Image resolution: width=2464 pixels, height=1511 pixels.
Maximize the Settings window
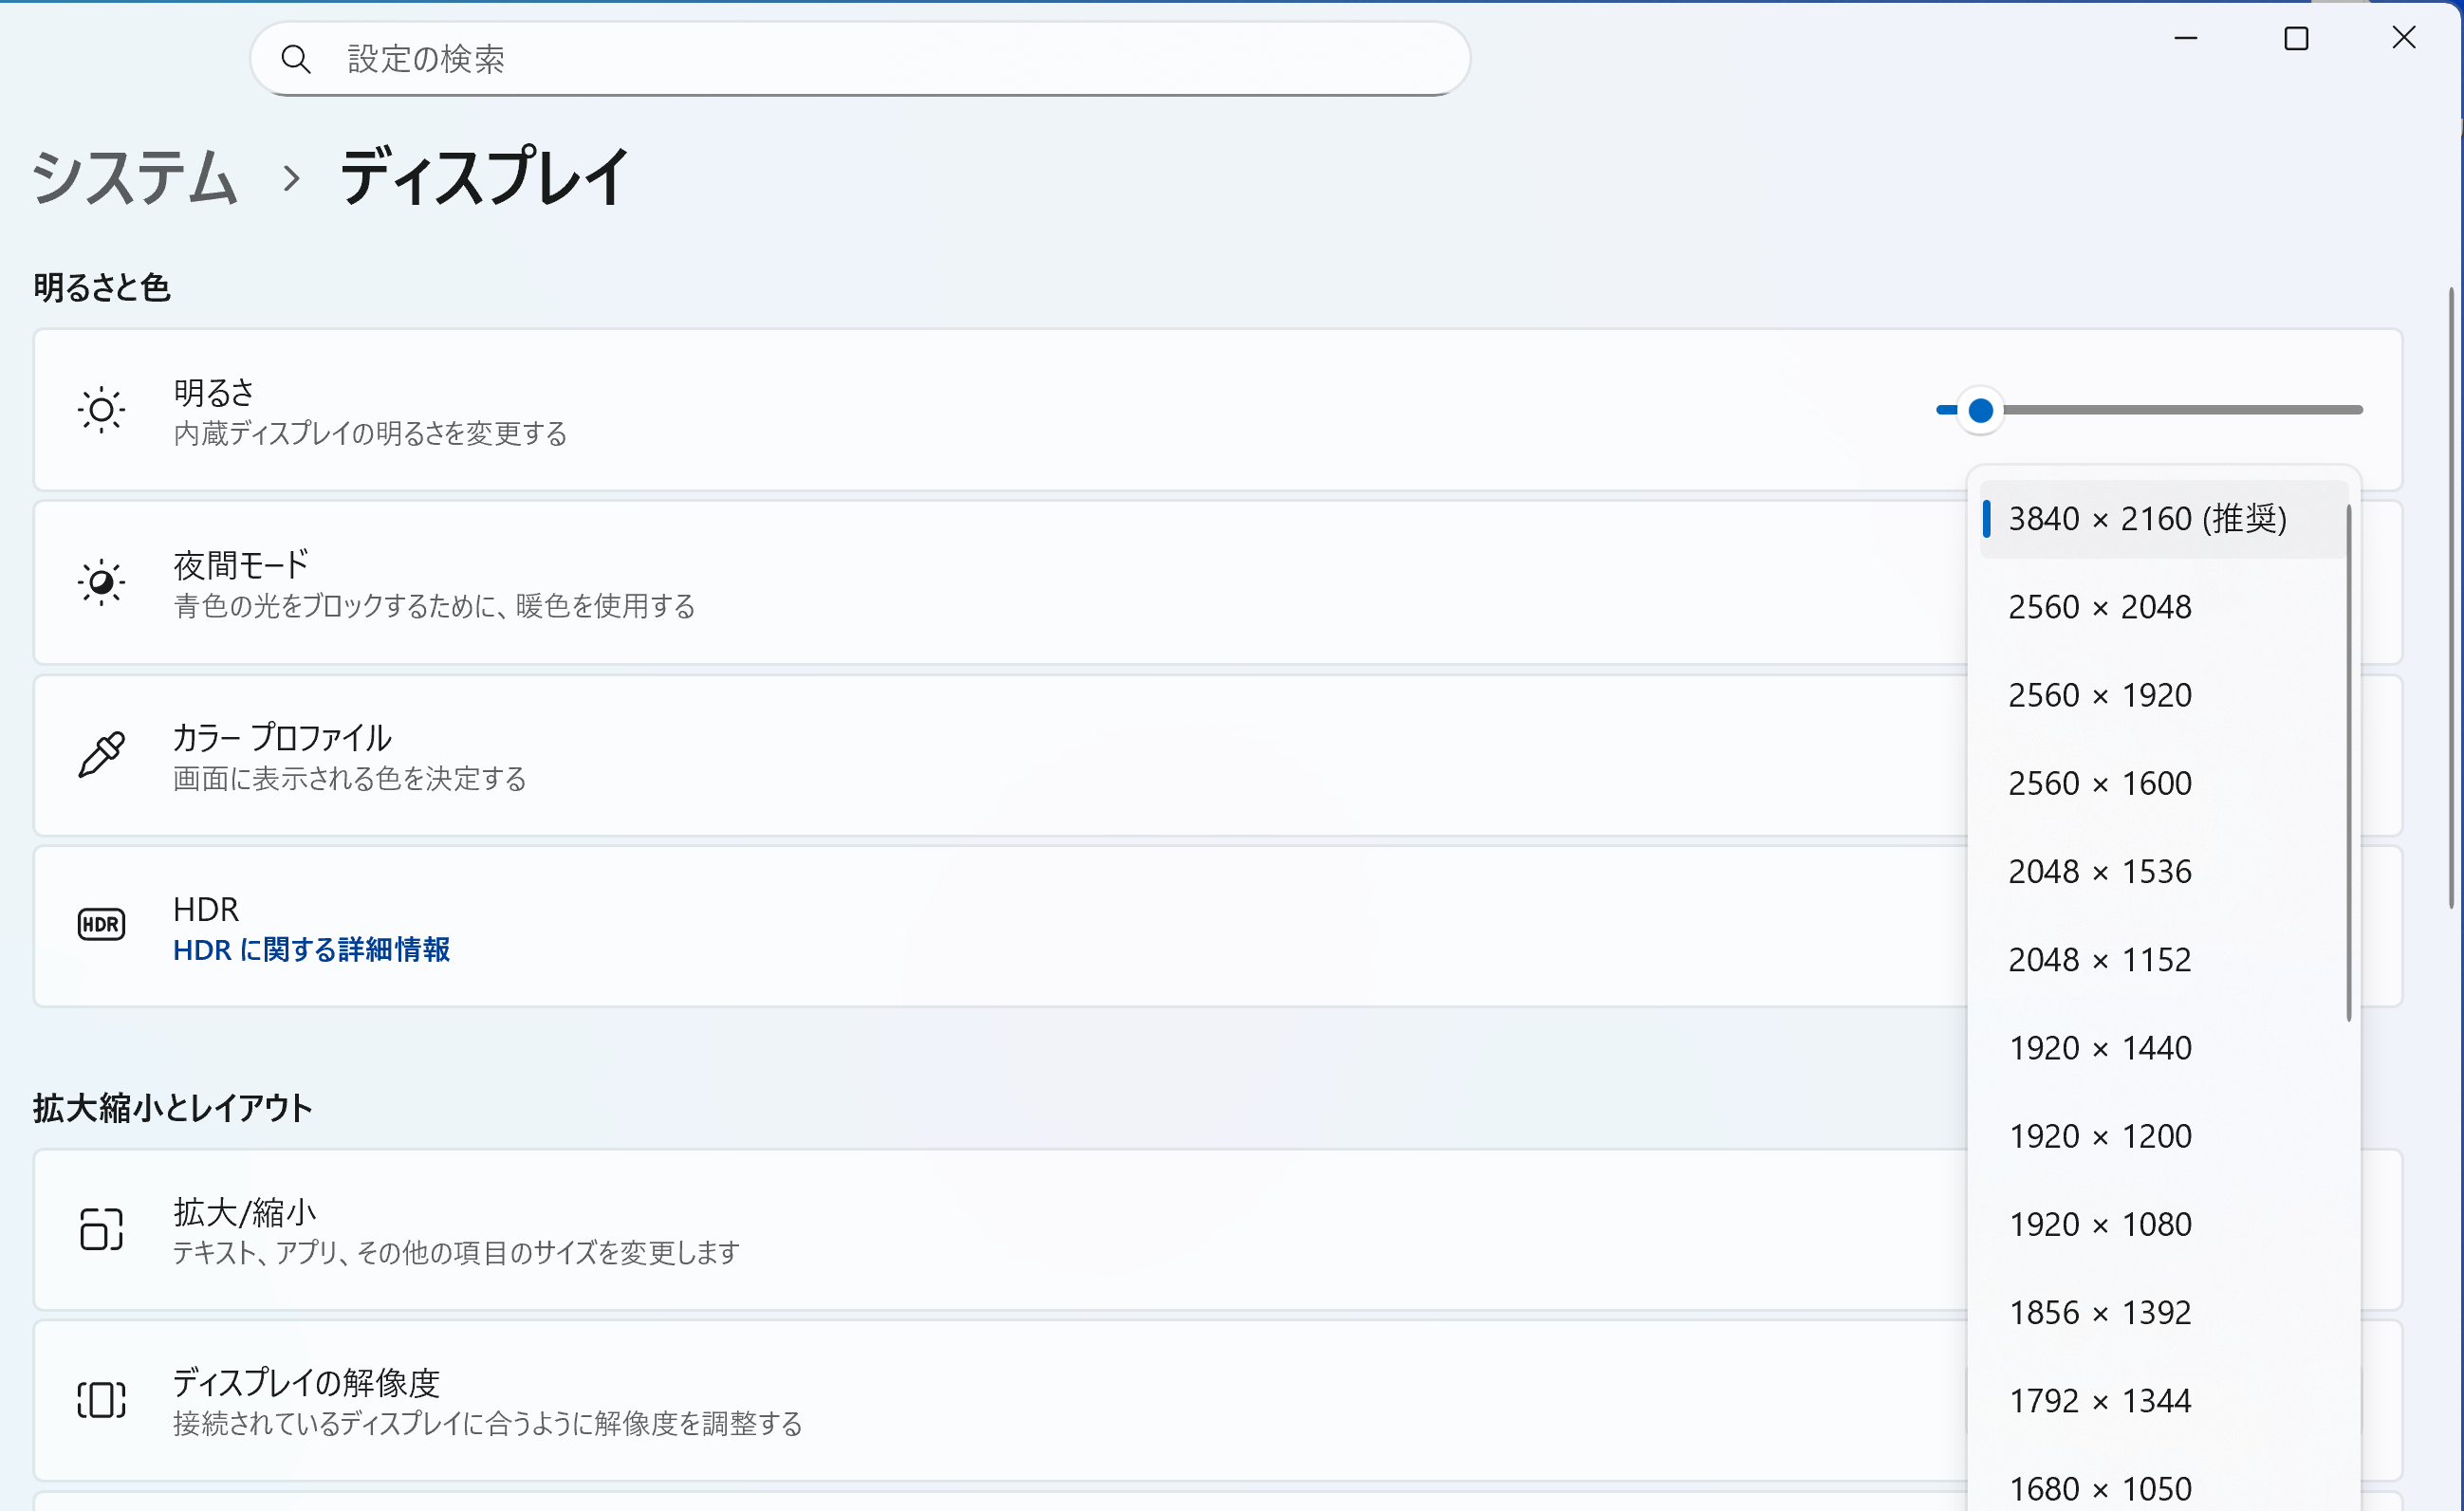click(2296, 38)
